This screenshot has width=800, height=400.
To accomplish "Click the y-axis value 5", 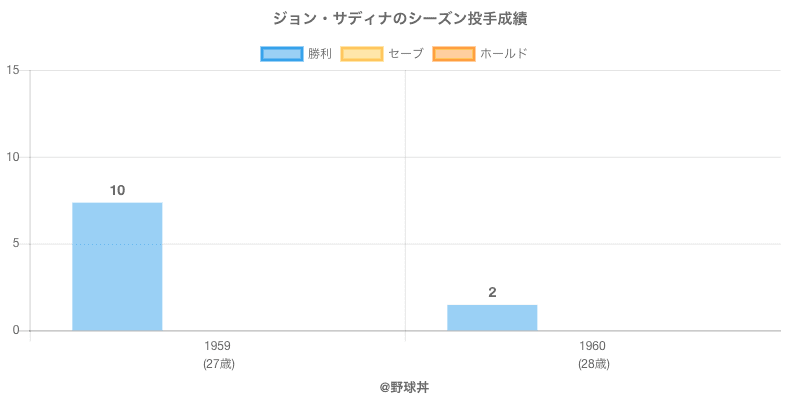I will pyautogui.click(x=16, y=244).
